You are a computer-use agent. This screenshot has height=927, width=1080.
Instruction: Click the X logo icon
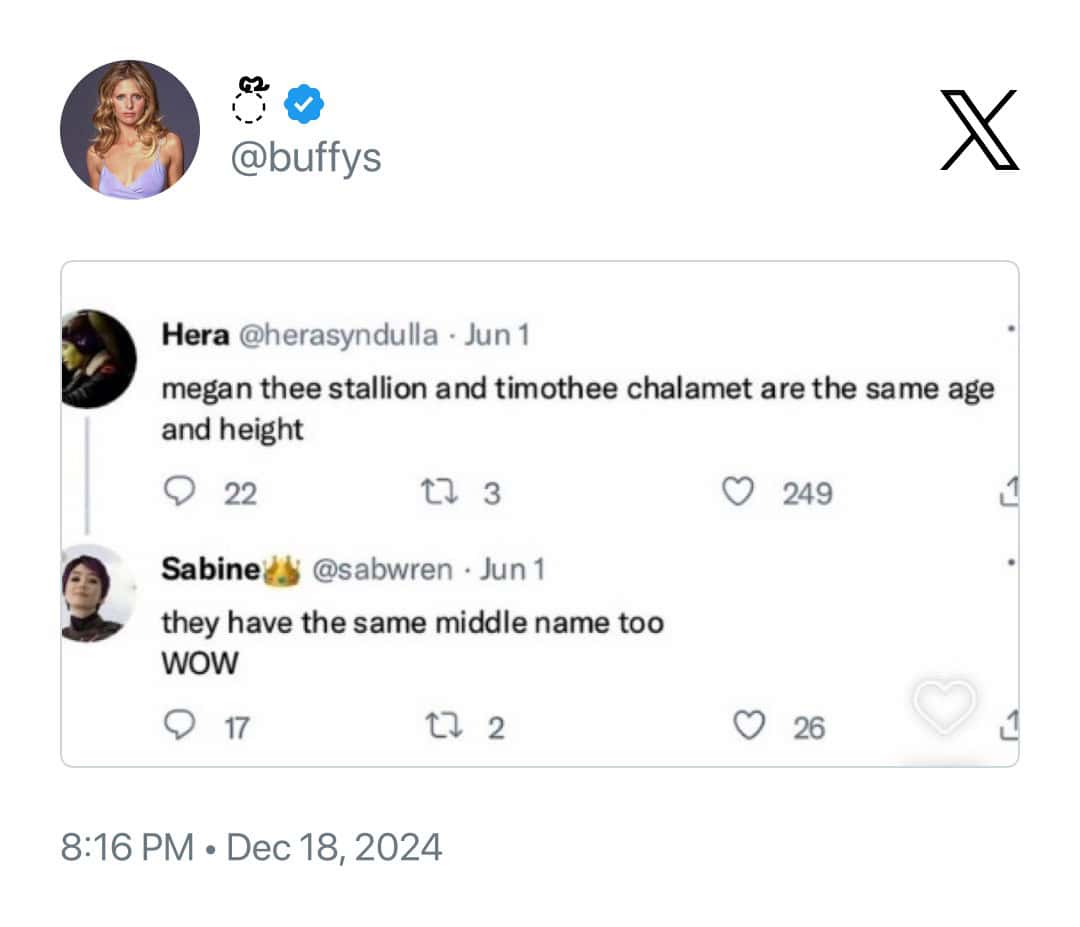(979, 130)
